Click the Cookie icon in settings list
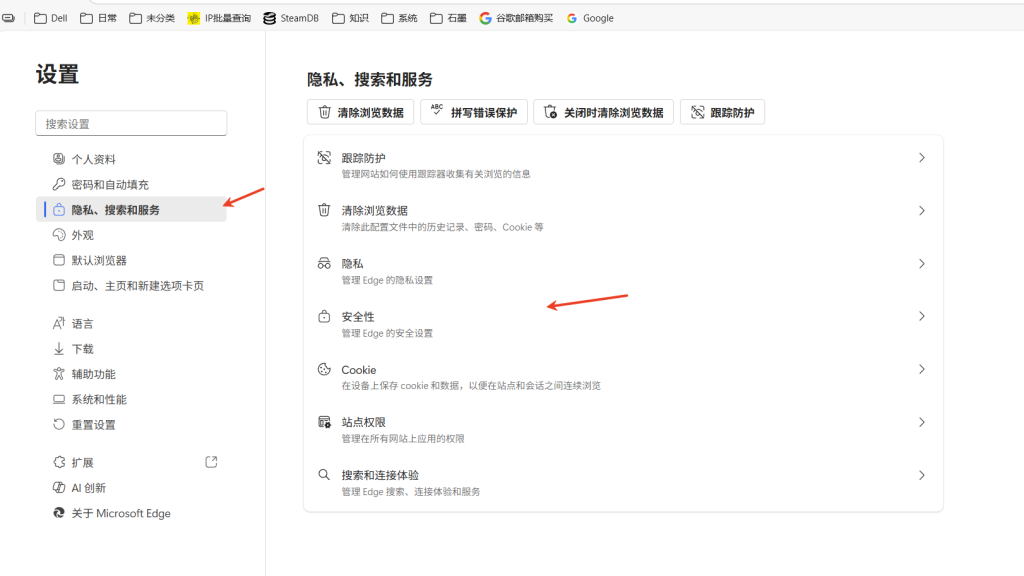The height and width of the screenshot is (576, 1024). point(324,370)
